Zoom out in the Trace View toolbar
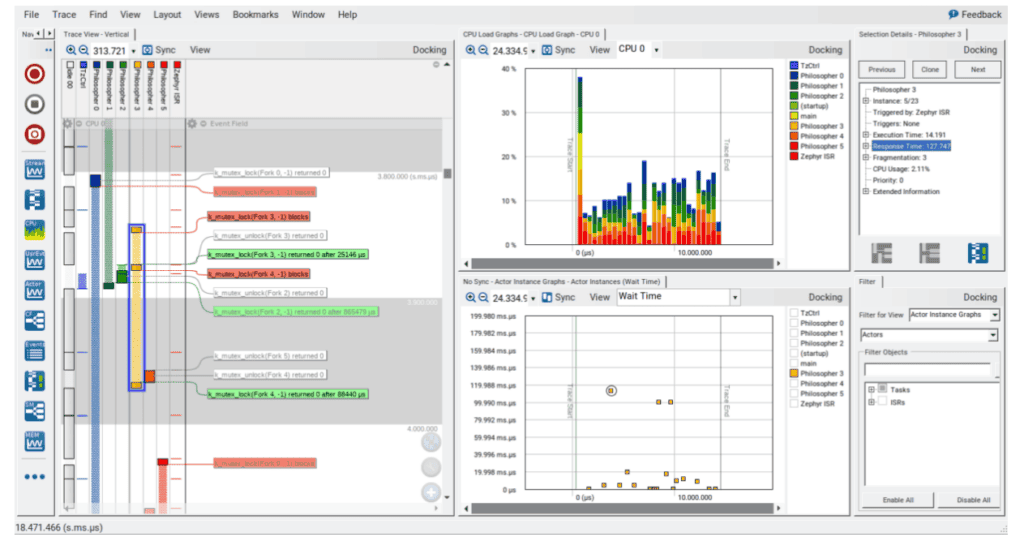 84,50
